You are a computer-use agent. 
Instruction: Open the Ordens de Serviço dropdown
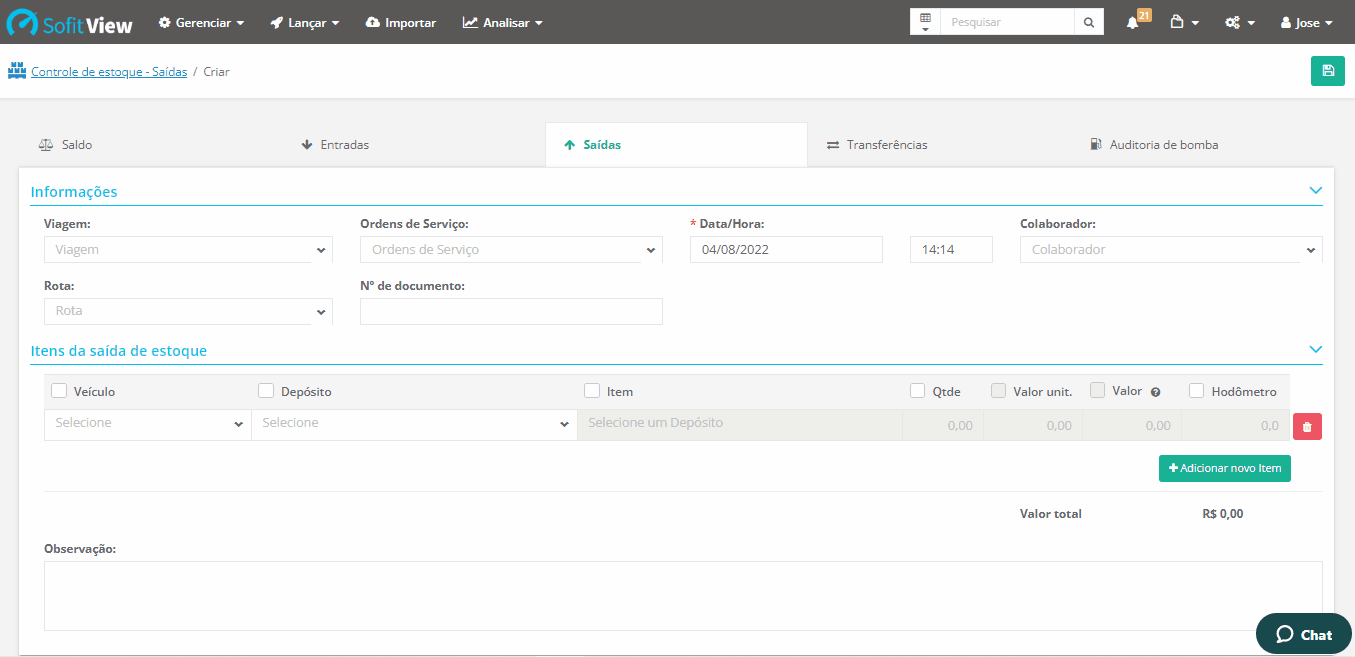[511, 250]
